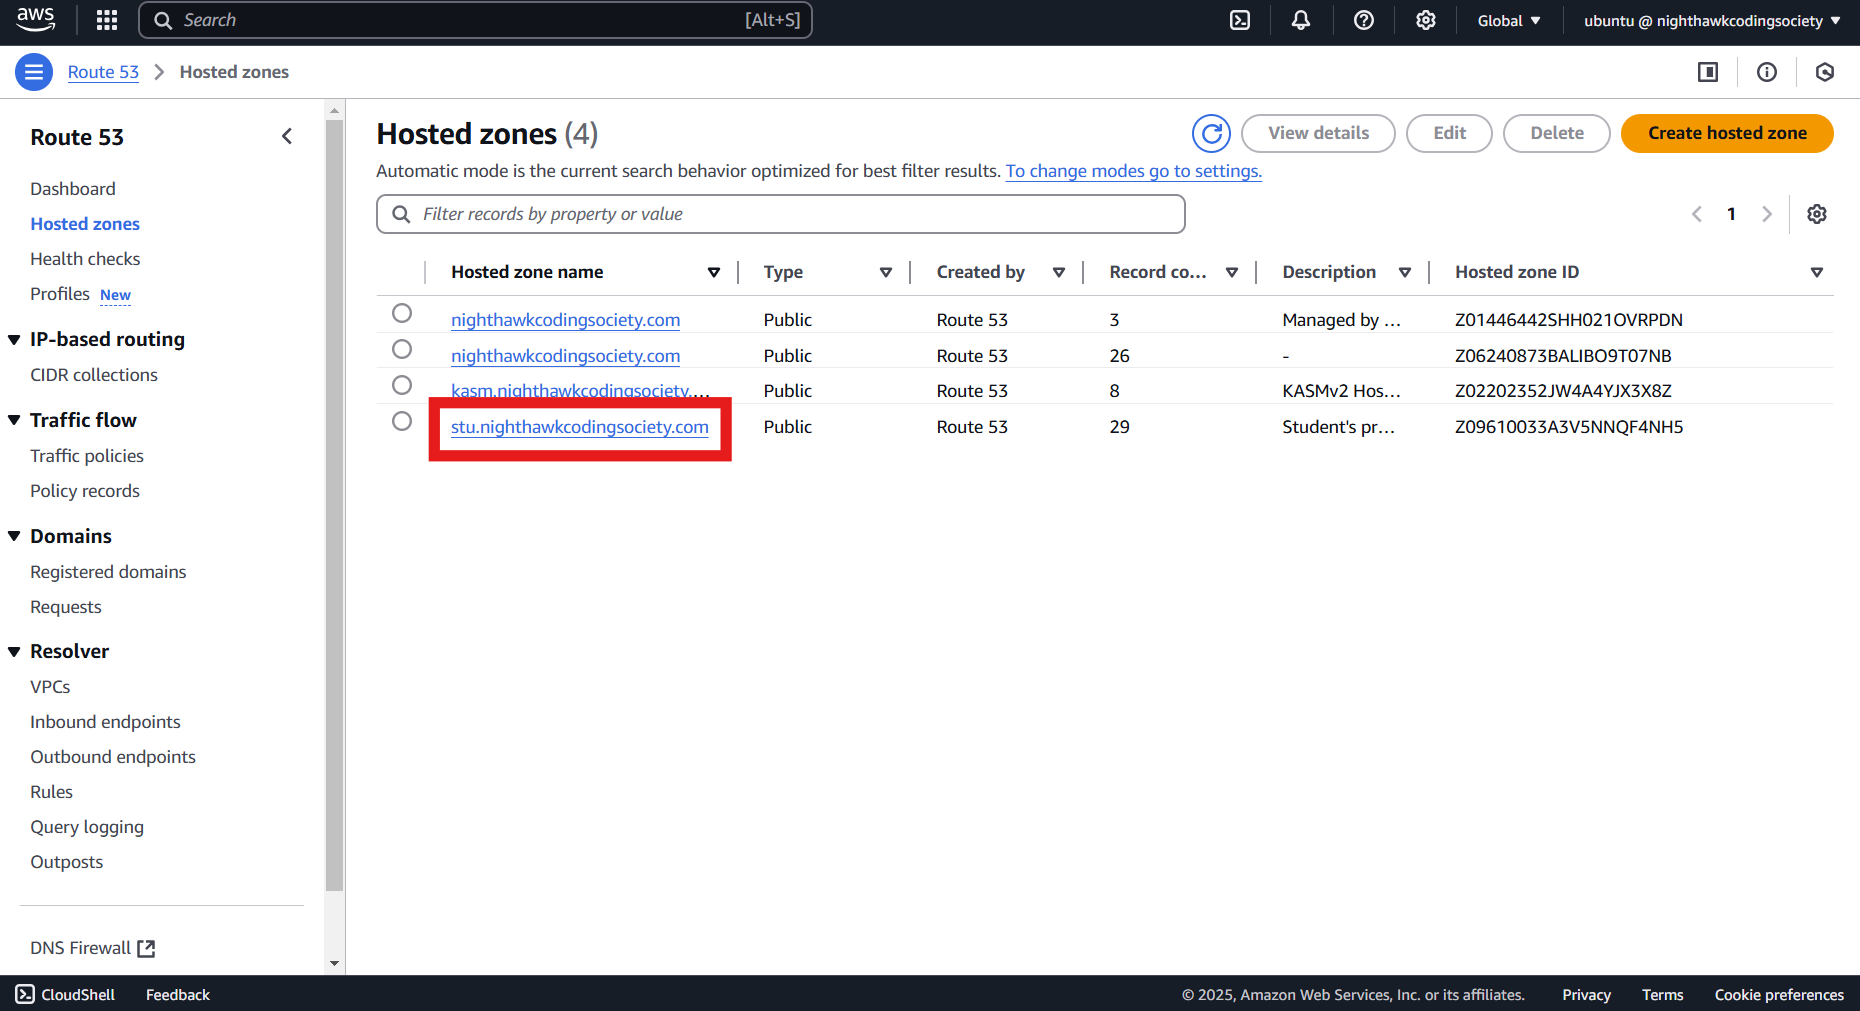Open Hosted zones in the sidebar
The width and height of the screenshot is (1860, 1011).
[x=85, y=224]
